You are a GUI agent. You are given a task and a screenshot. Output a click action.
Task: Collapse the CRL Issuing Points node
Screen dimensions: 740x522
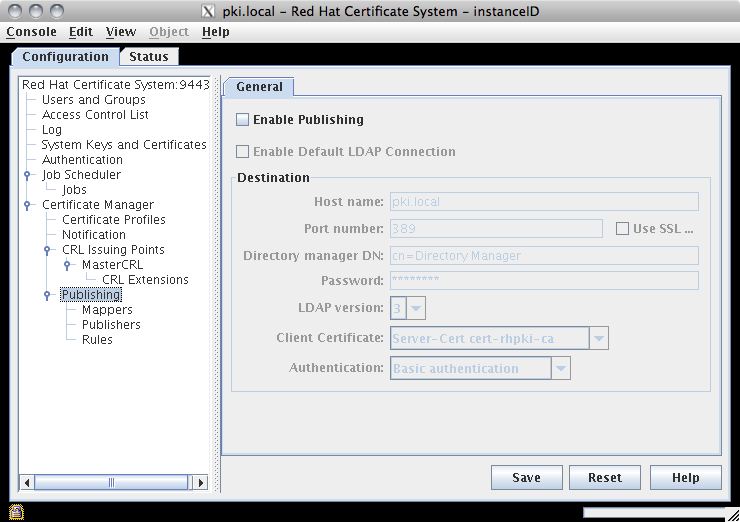[x=47, y=250]
